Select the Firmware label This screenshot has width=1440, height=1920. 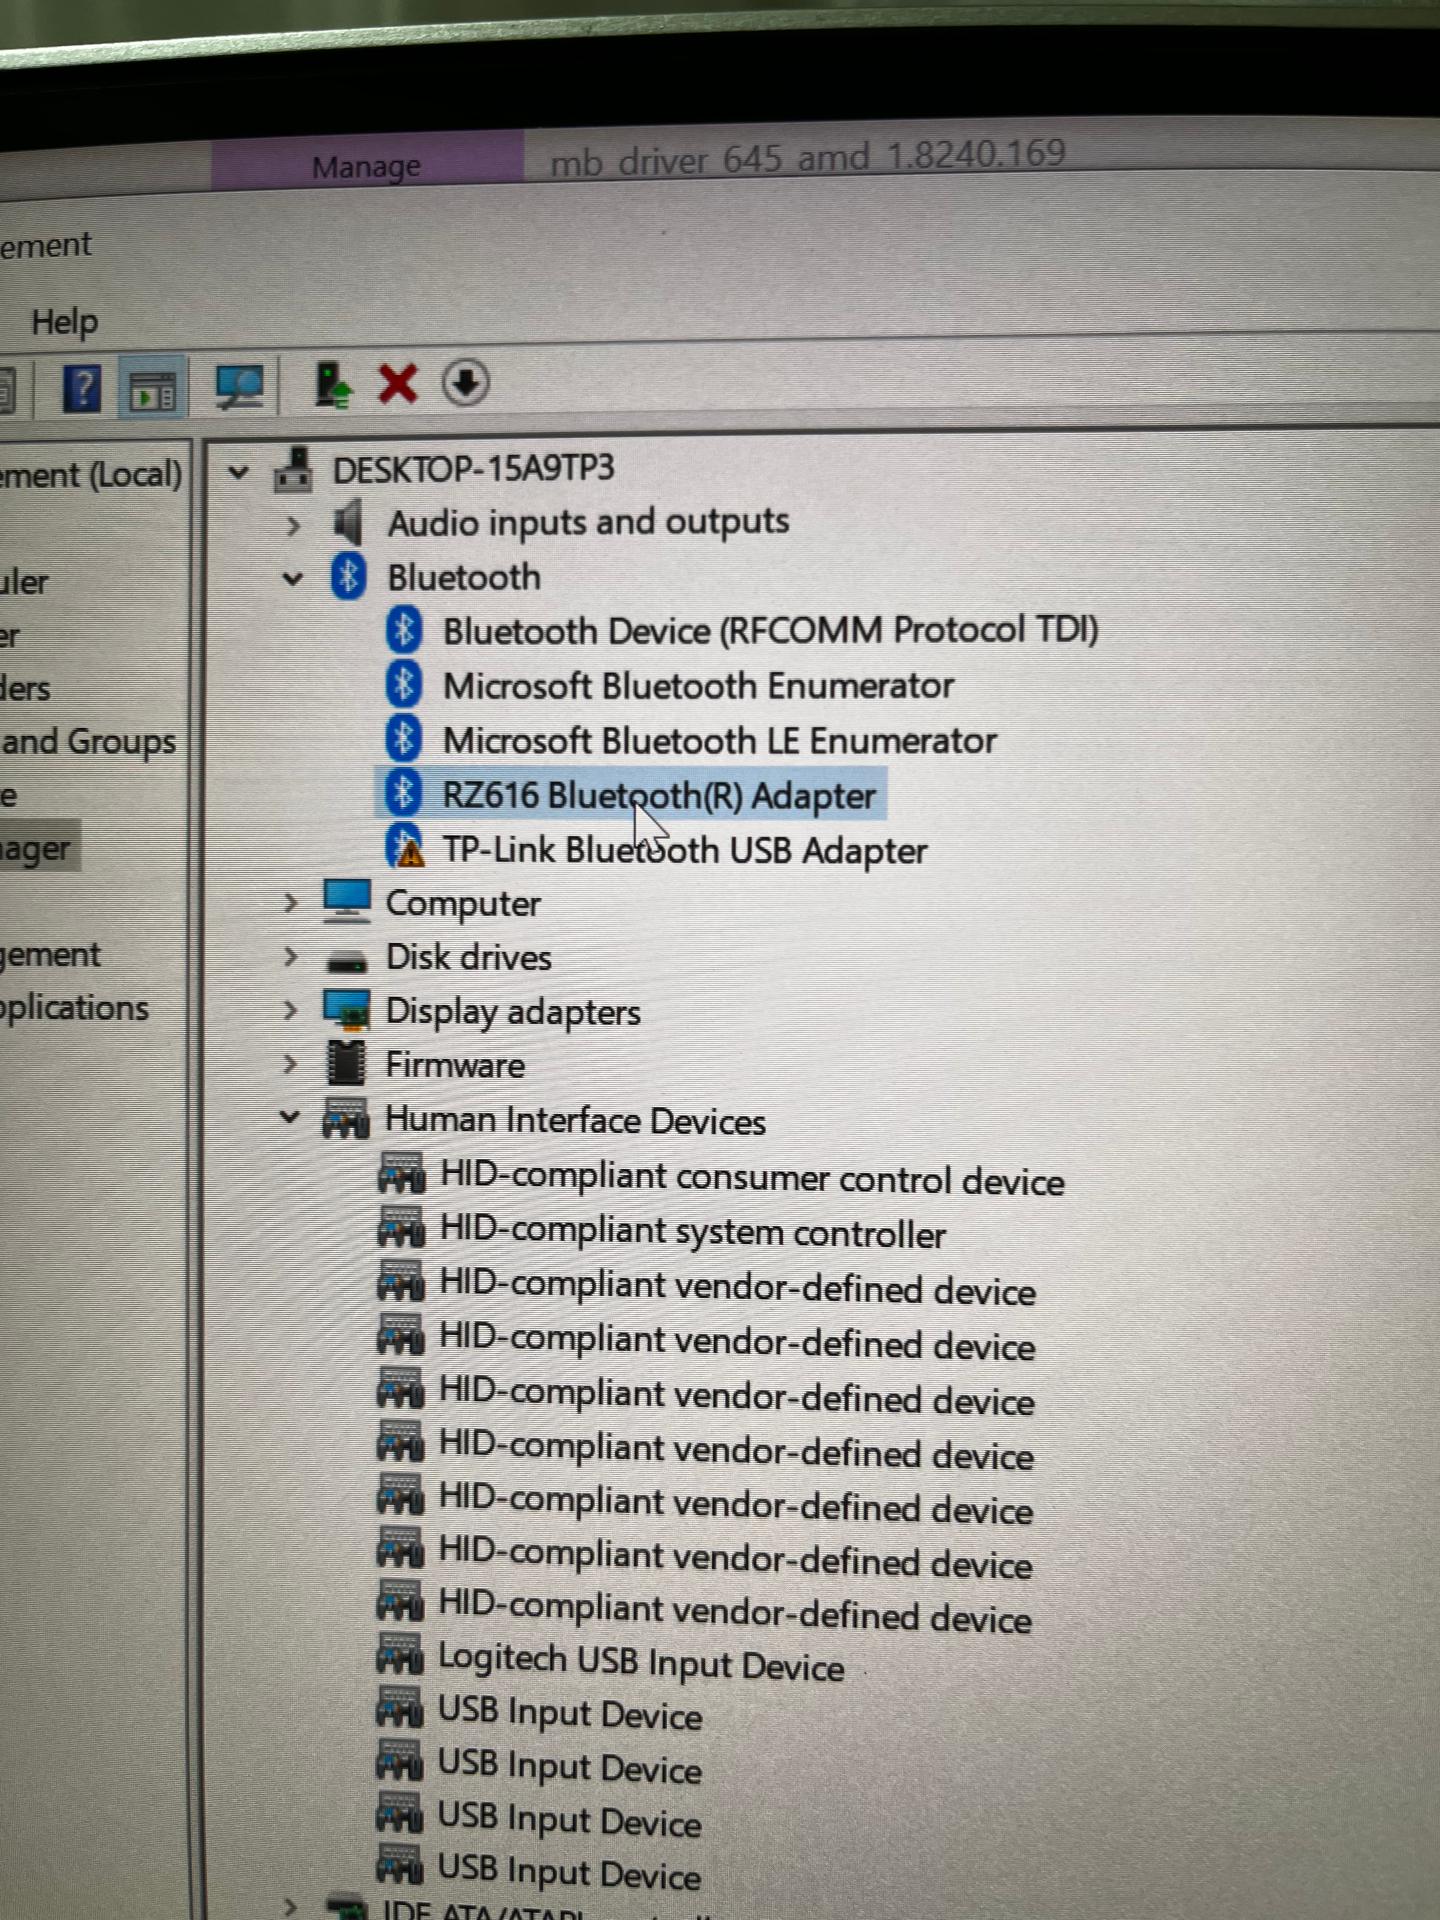[455, 1065]
